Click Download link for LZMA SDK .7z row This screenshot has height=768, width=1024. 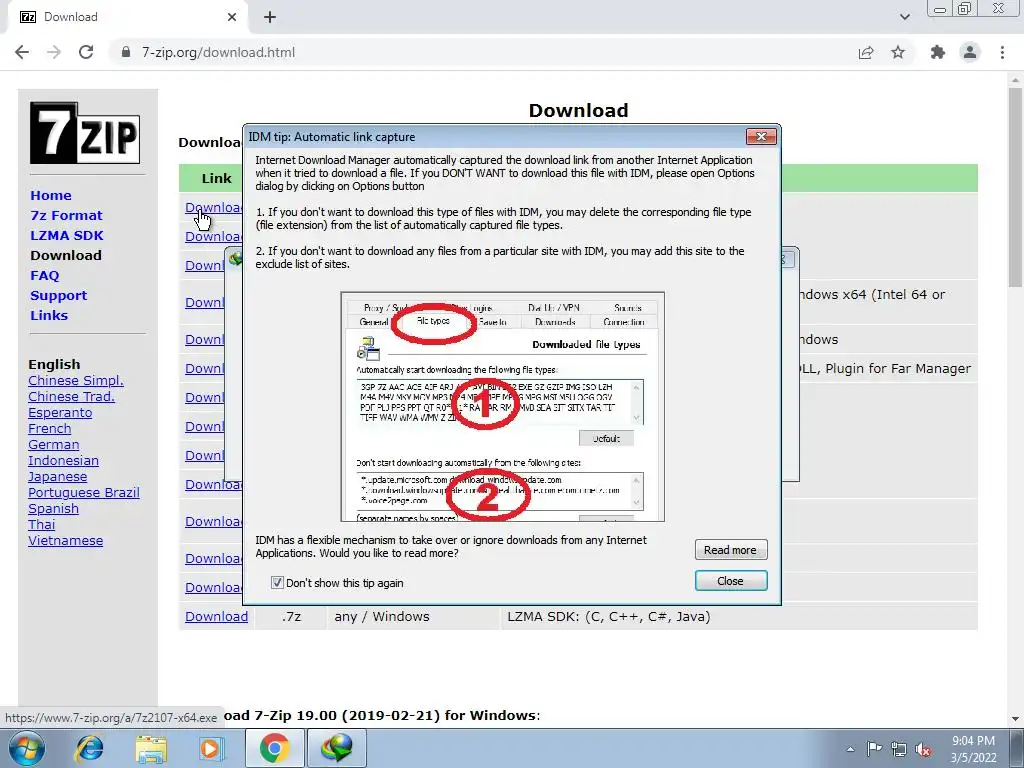(x=216, y=616)
